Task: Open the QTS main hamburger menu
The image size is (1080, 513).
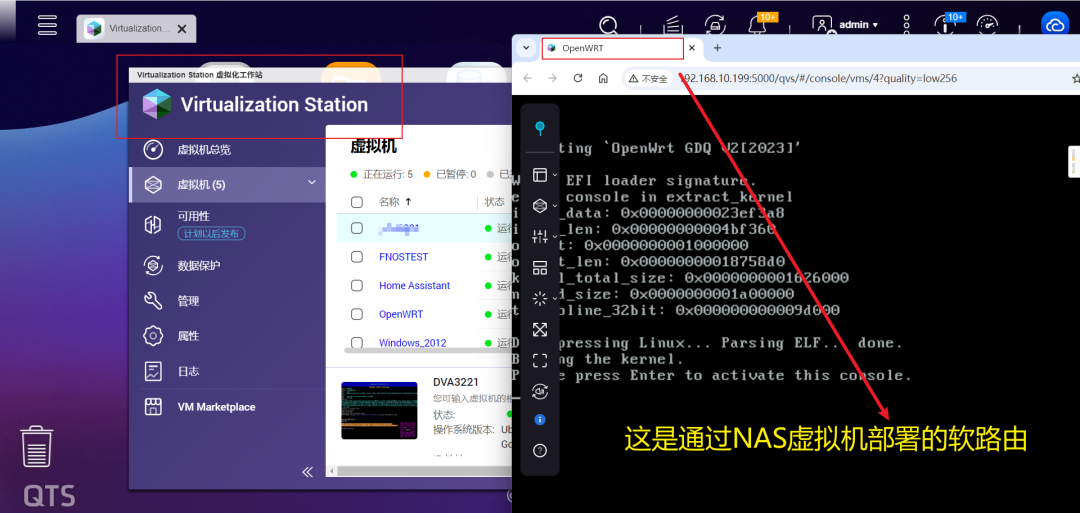Action: tap(48, 25)
